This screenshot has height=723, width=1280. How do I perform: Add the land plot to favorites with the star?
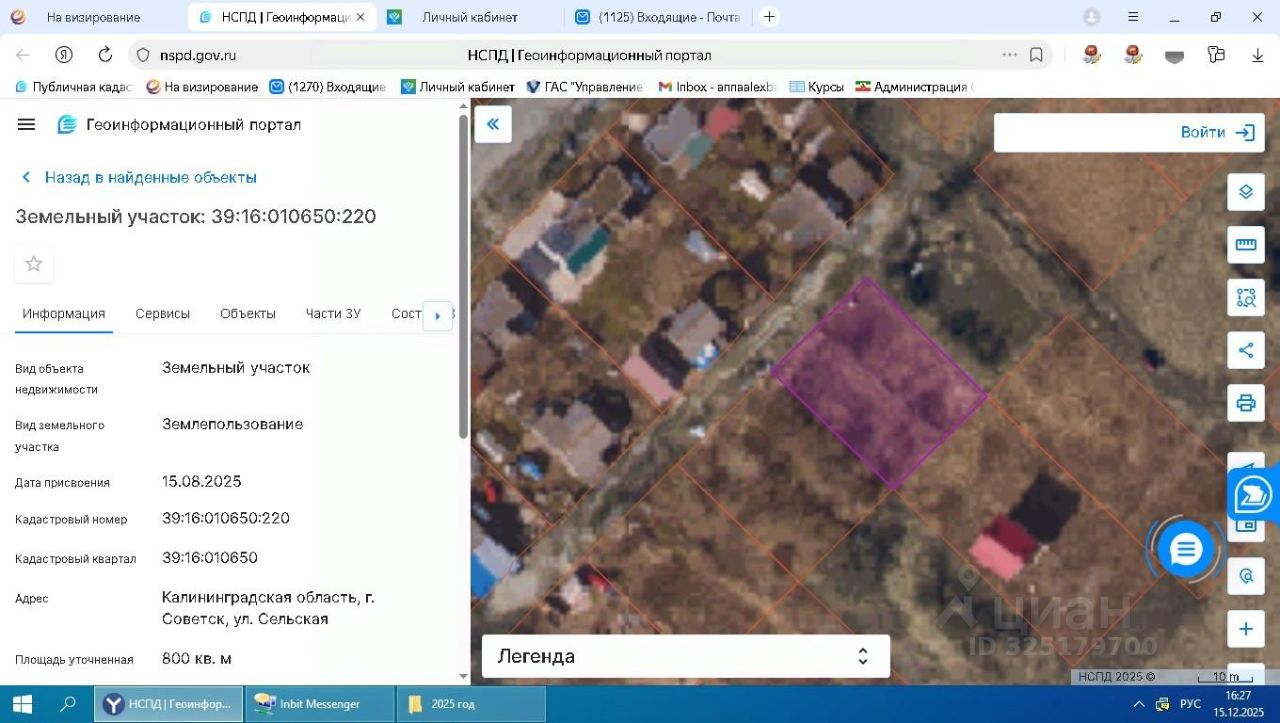point(34,264)
